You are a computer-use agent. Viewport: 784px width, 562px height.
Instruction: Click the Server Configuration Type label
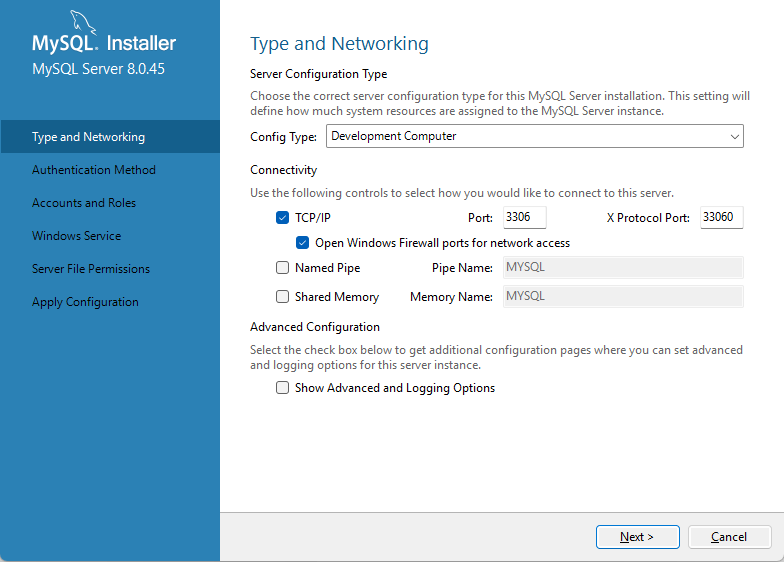pyautogui.click(x=318, y=74)
